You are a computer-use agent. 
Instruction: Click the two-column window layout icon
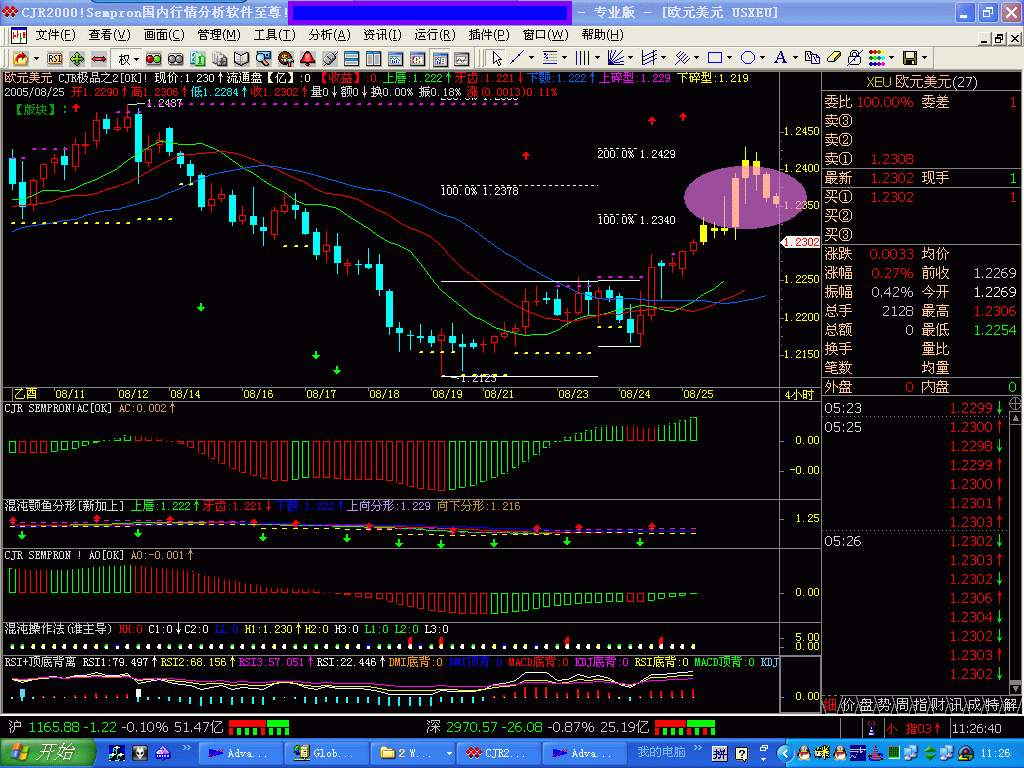pos(374,59)
